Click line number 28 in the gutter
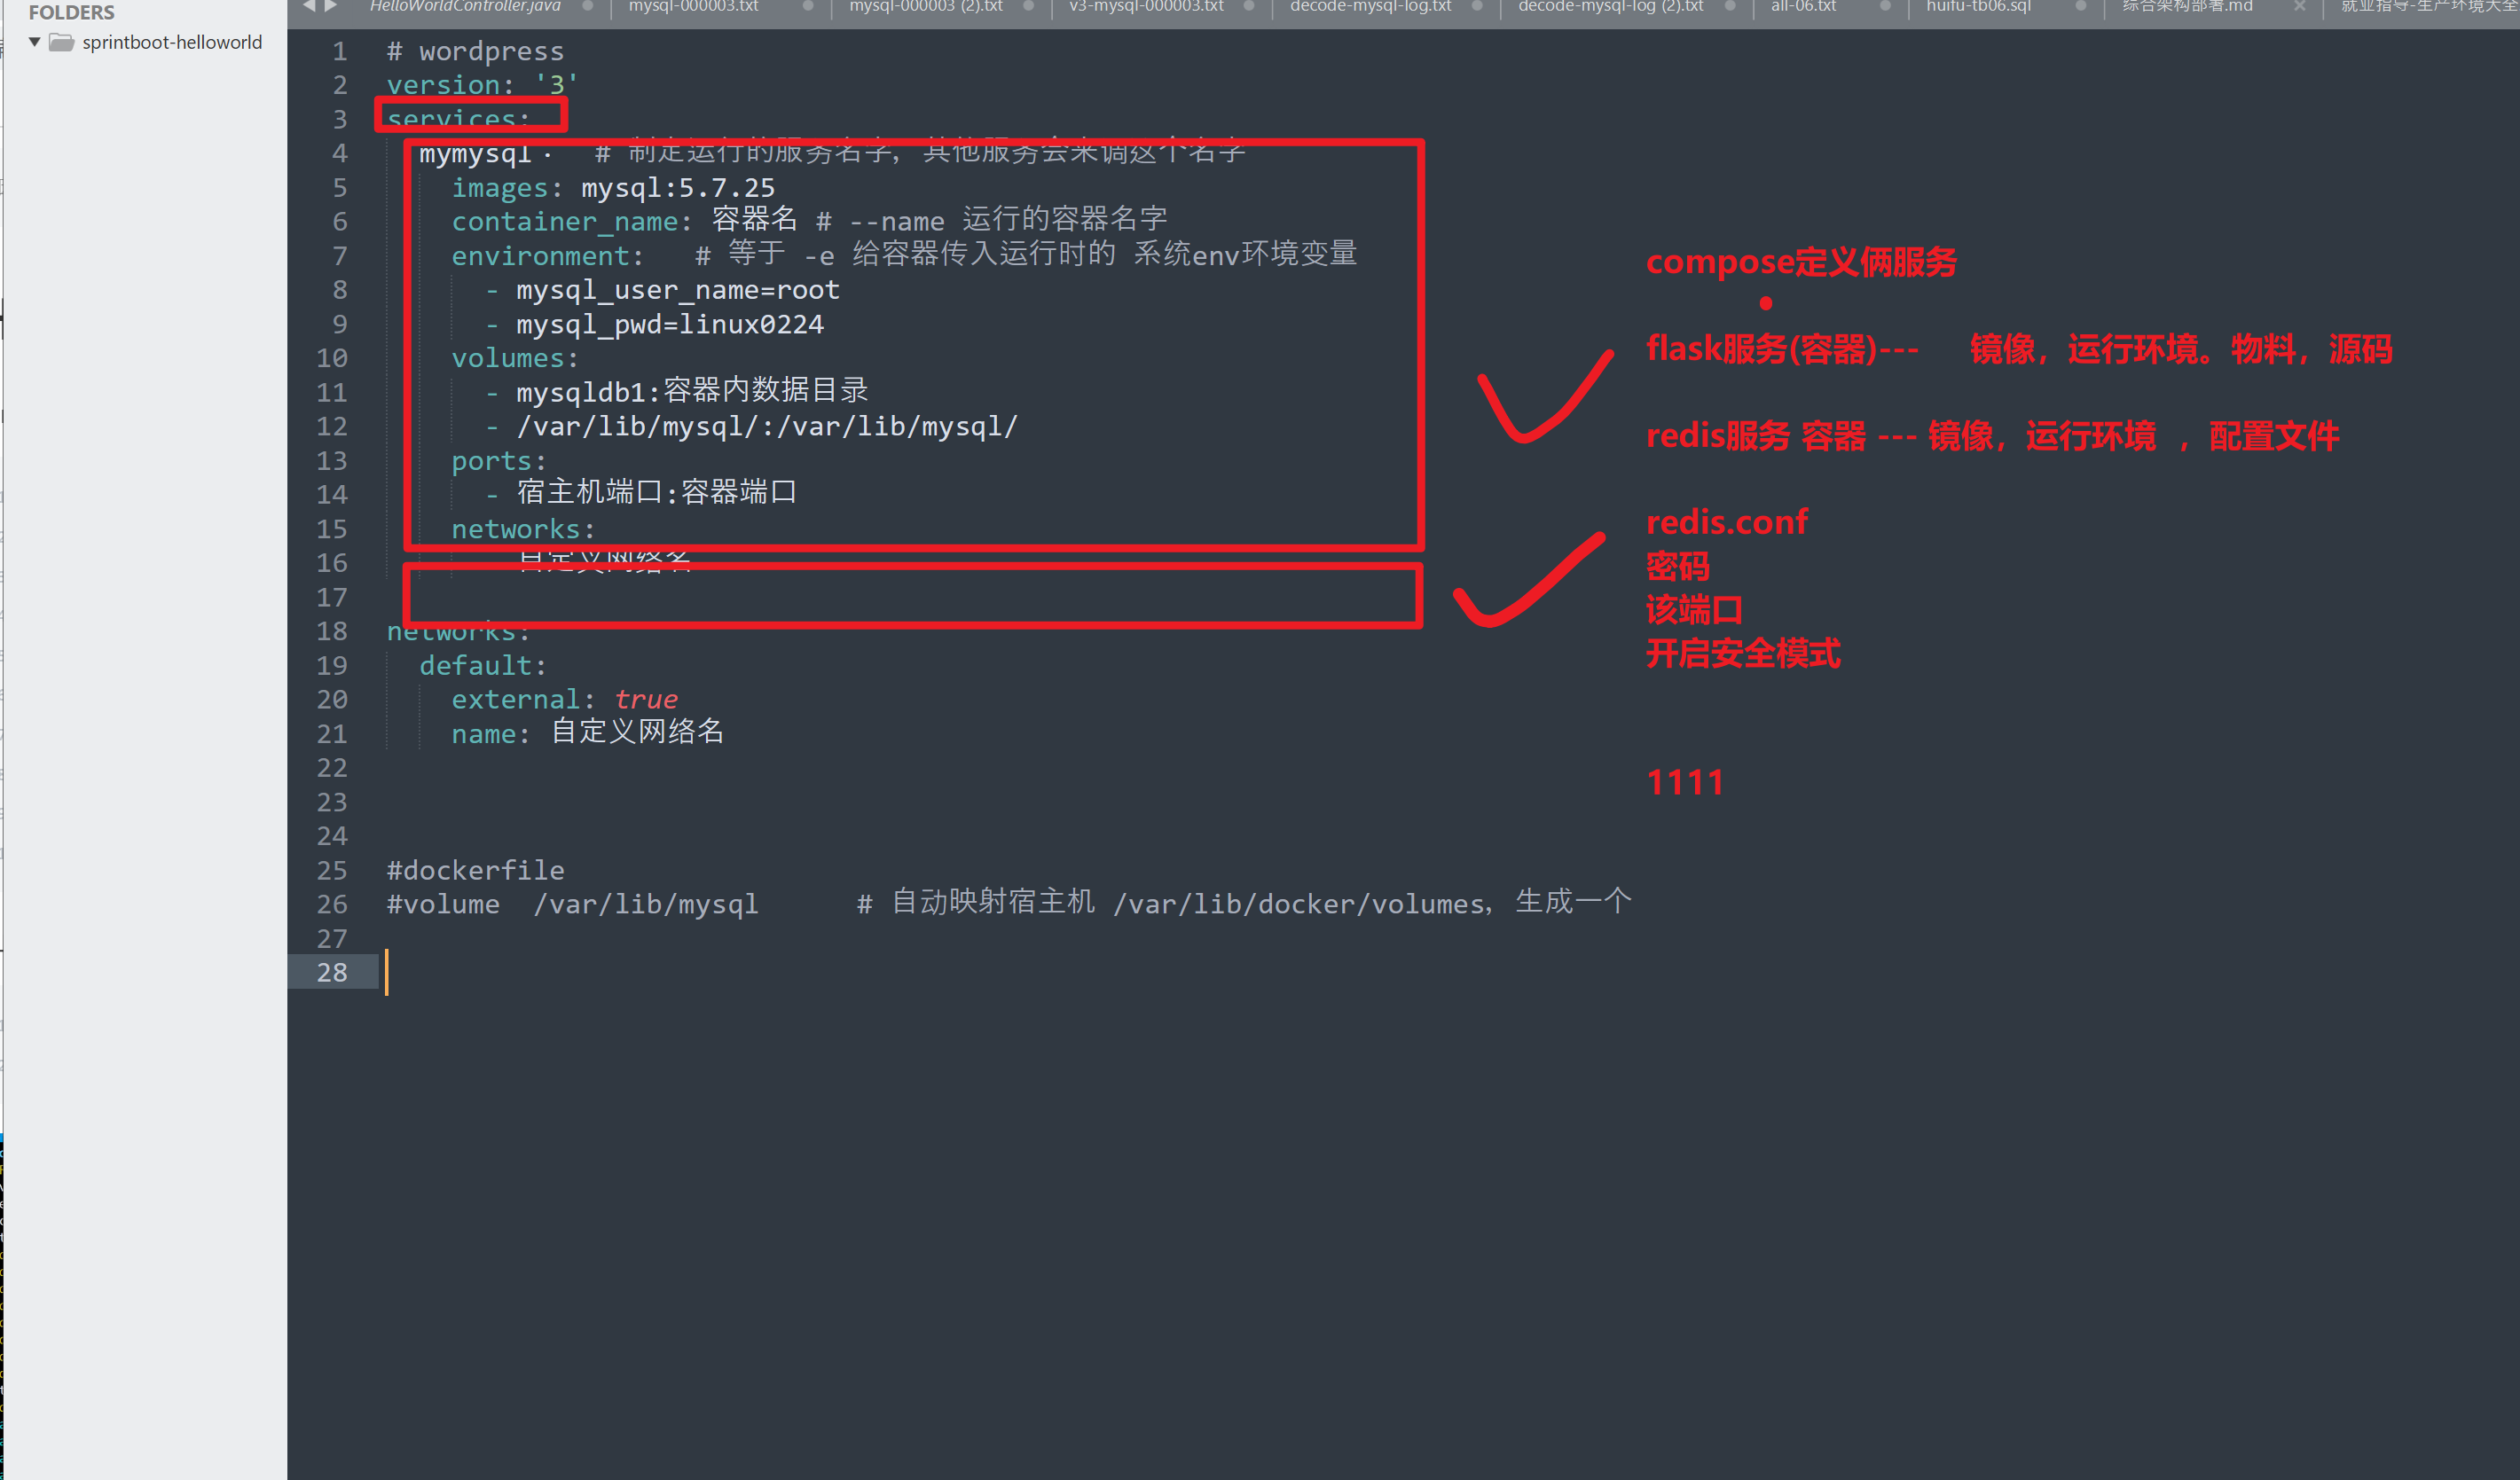Image resolution: width=2520 pixels, height=1480 pixels. 332,972
